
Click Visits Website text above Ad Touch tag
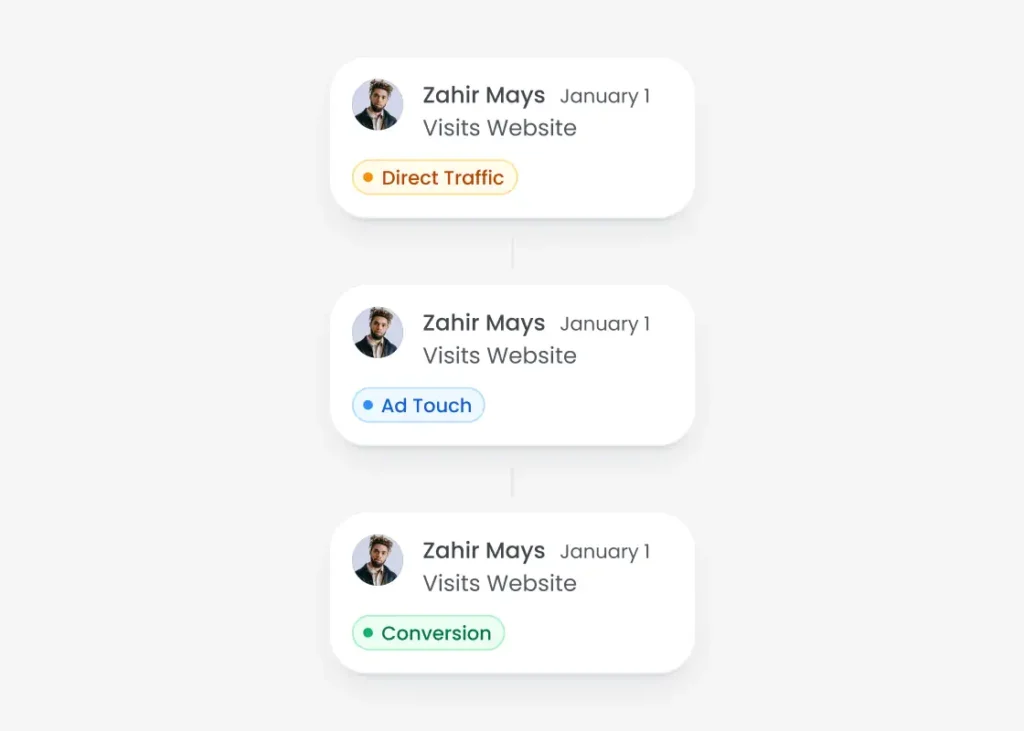point(500,356)
